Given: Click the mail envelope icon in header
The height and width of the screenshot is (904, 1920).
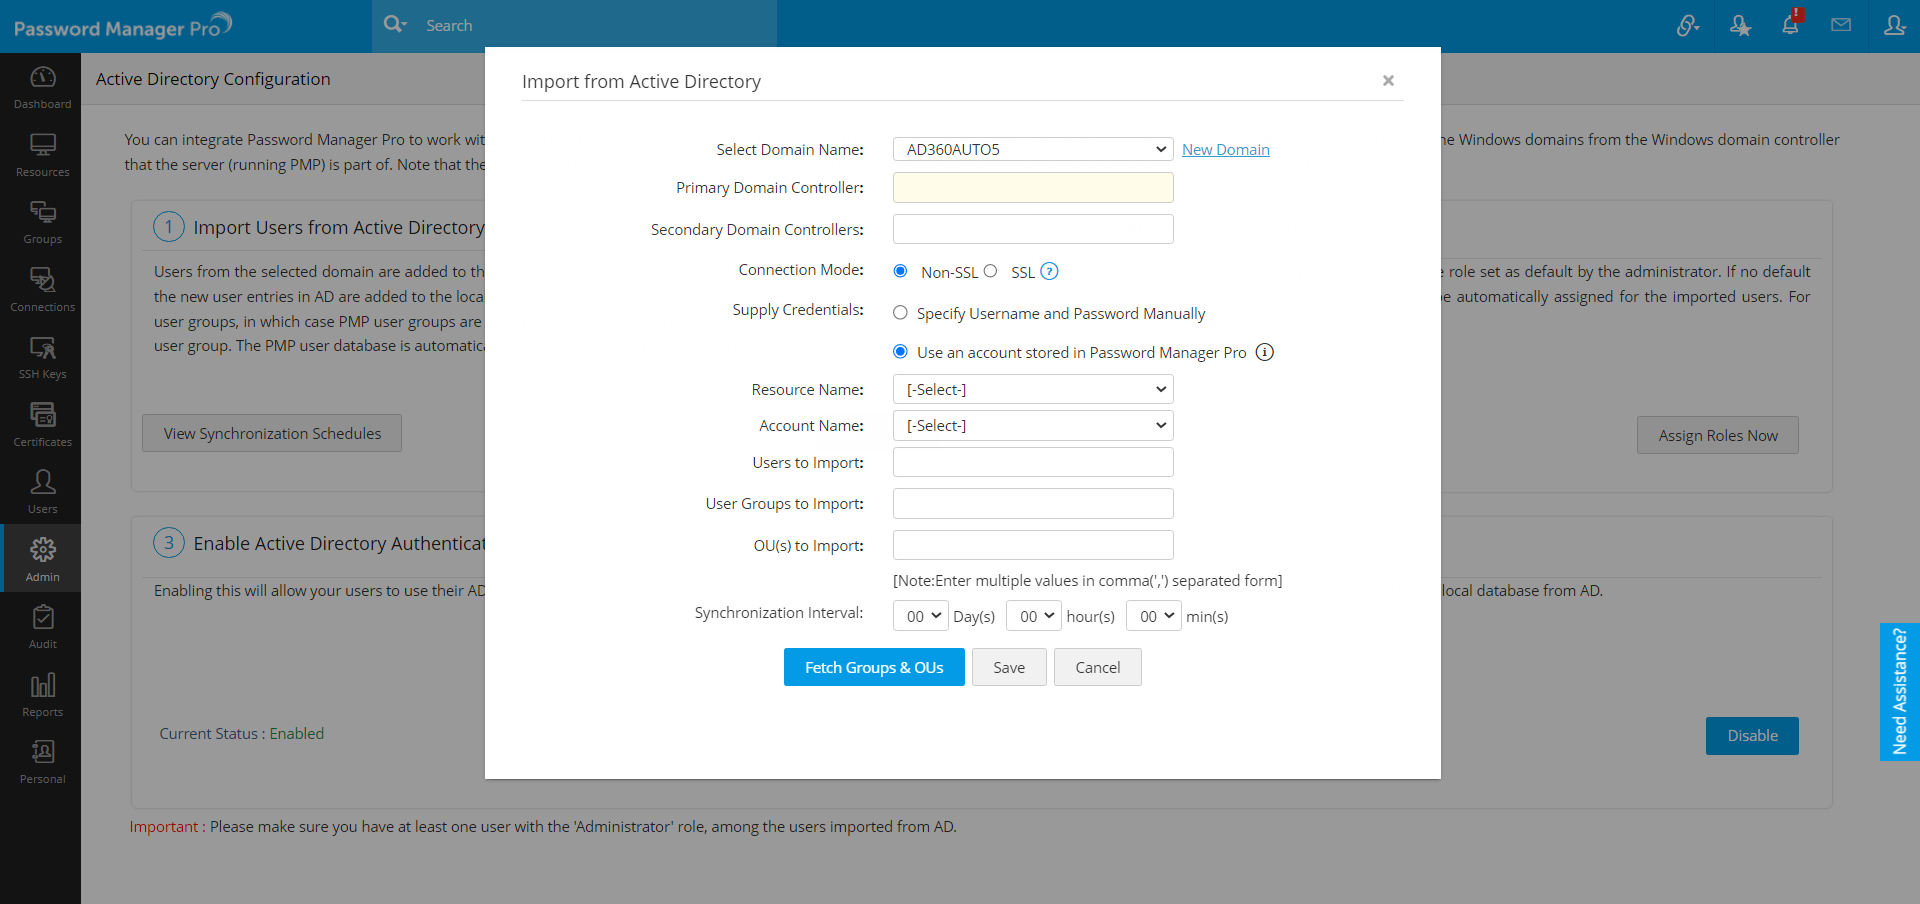Looking at the screenshot, I should [1841, 25].
